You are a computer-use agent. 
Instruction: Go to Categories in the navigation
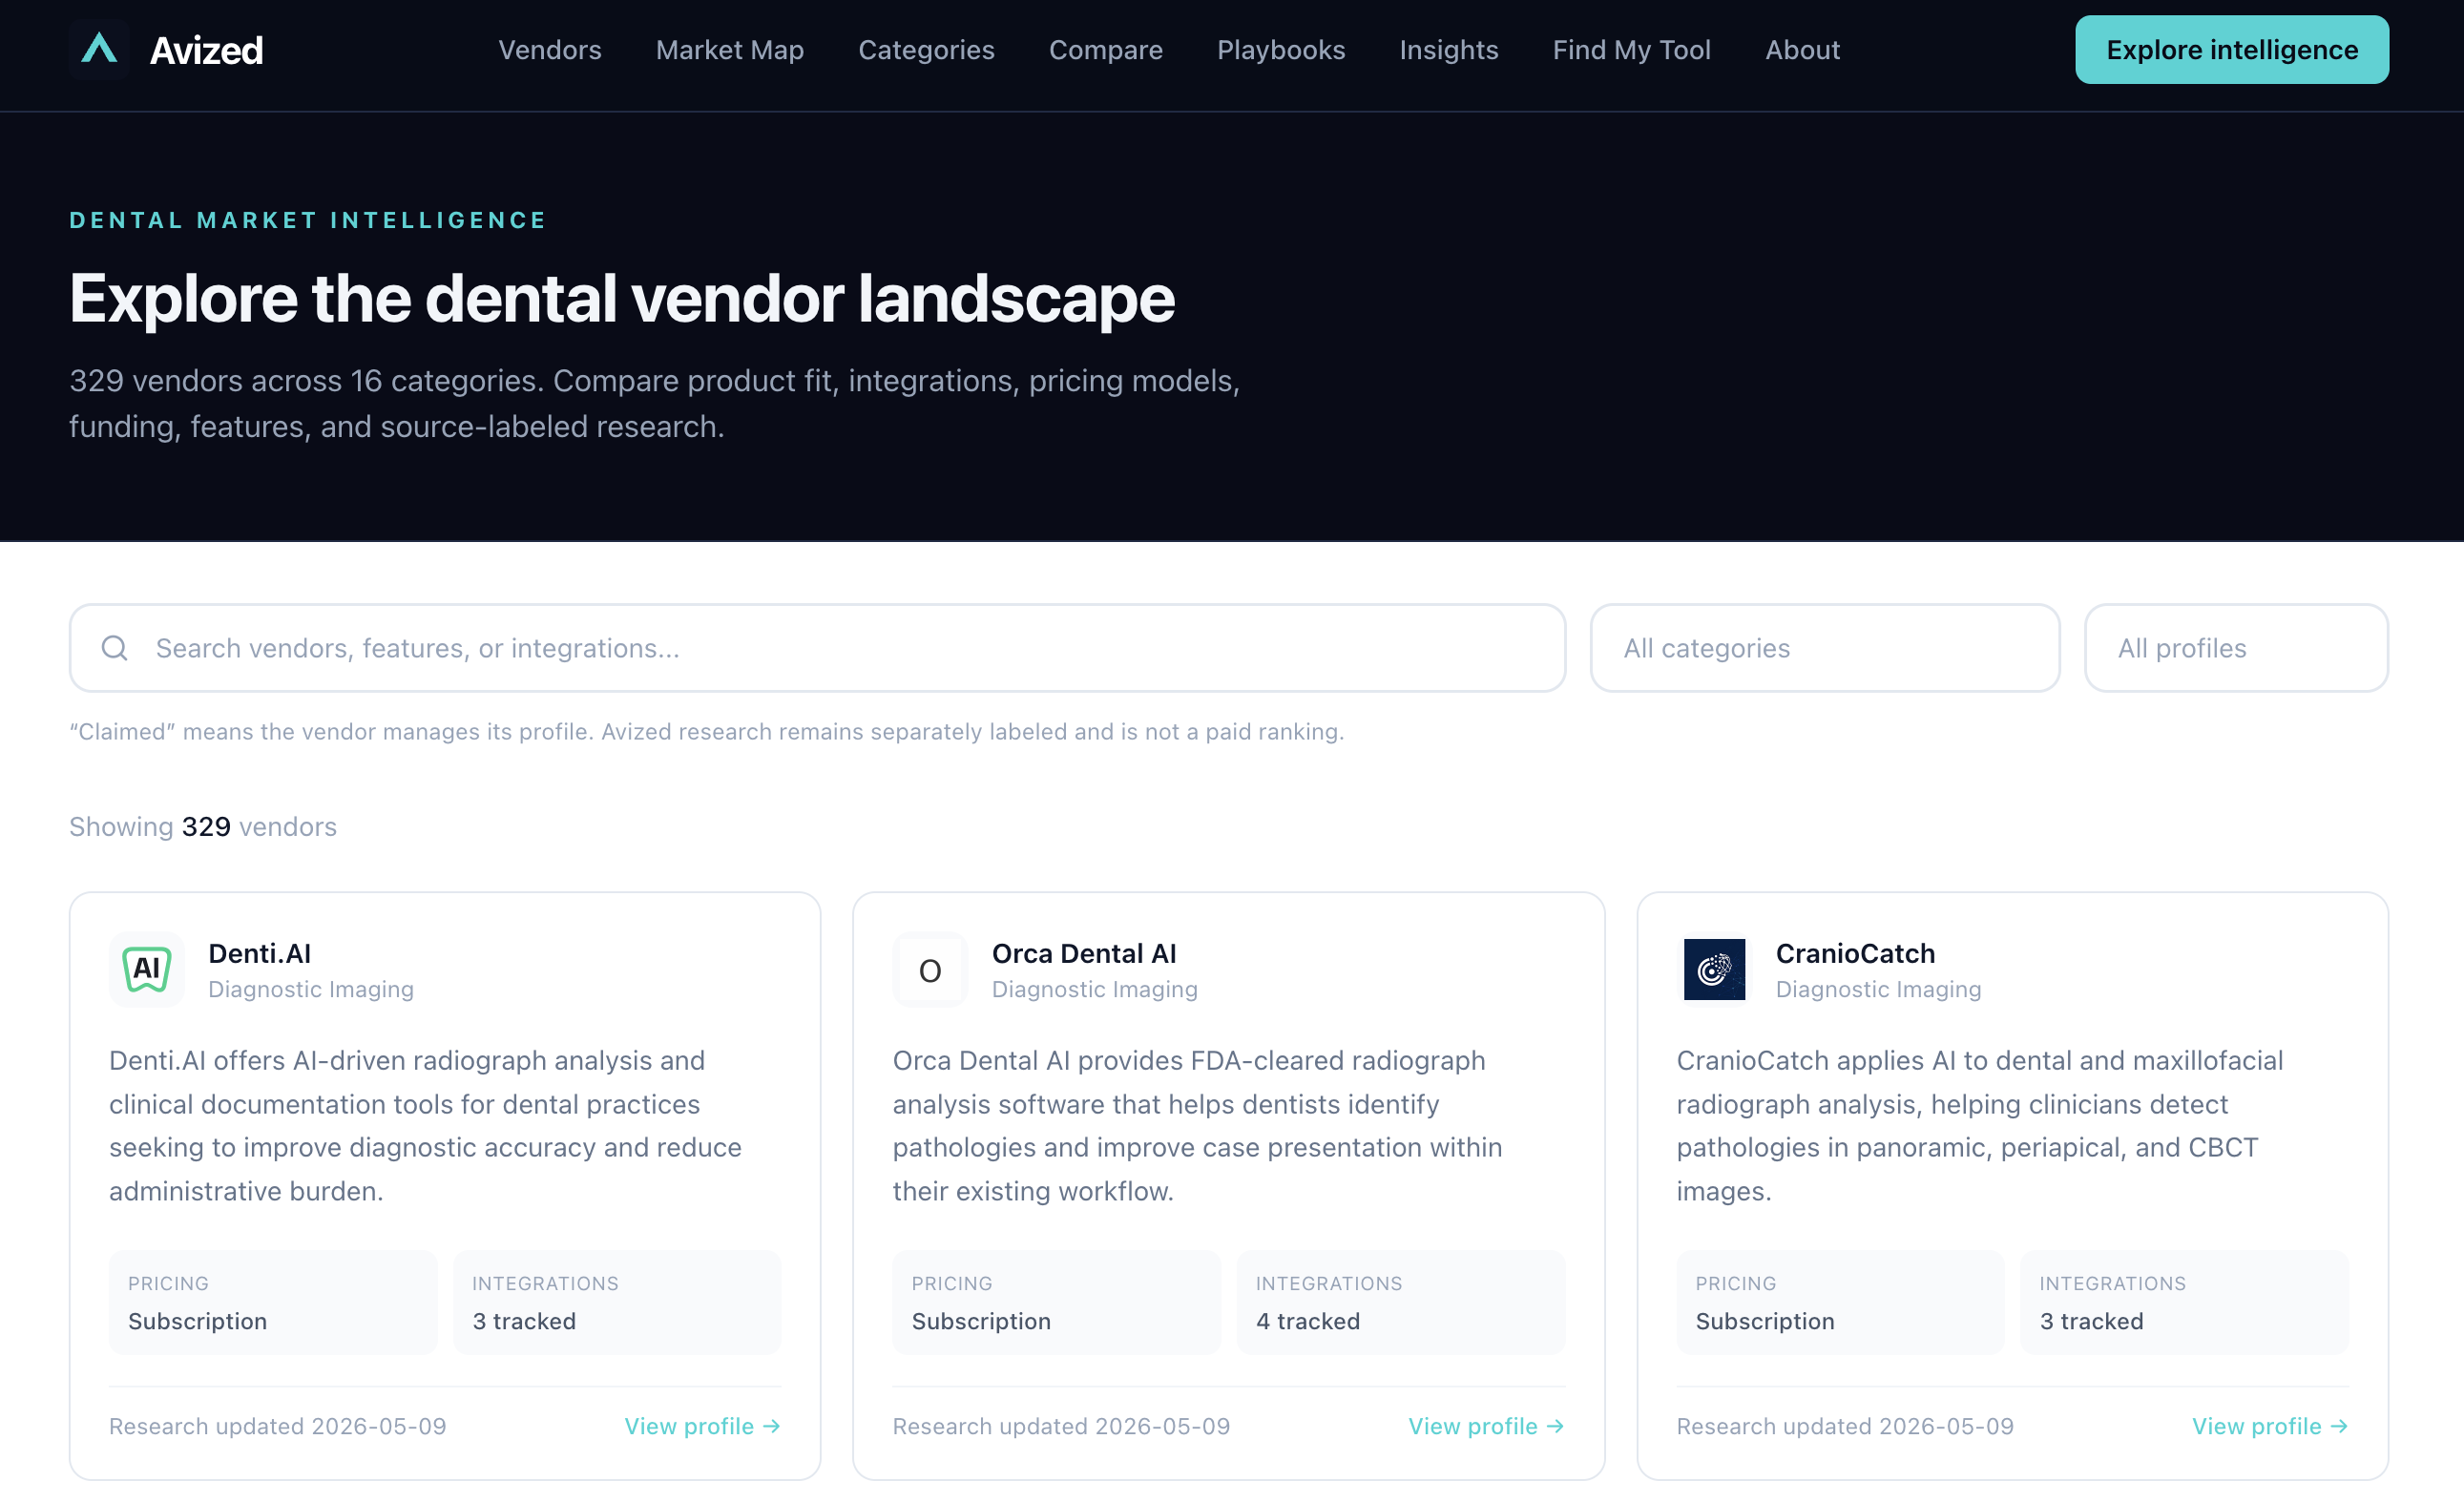(926, 50)
